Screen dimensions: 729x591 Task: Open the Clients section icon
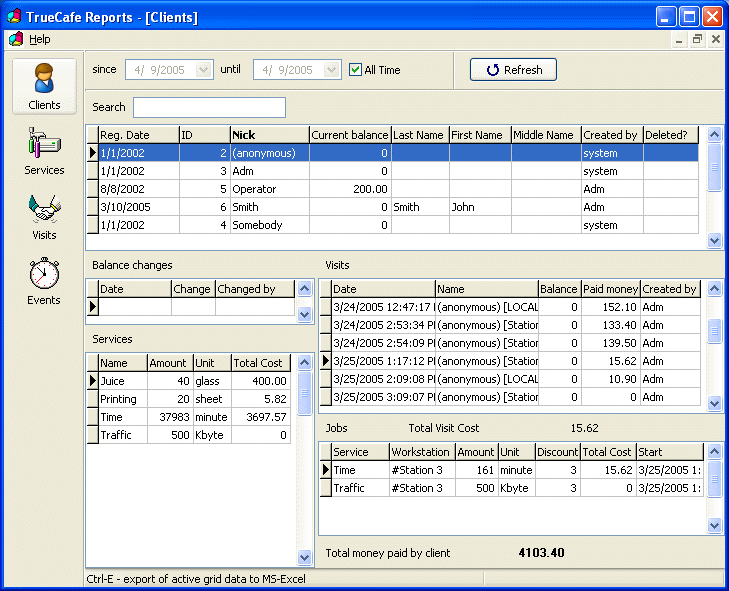(44, 80)
